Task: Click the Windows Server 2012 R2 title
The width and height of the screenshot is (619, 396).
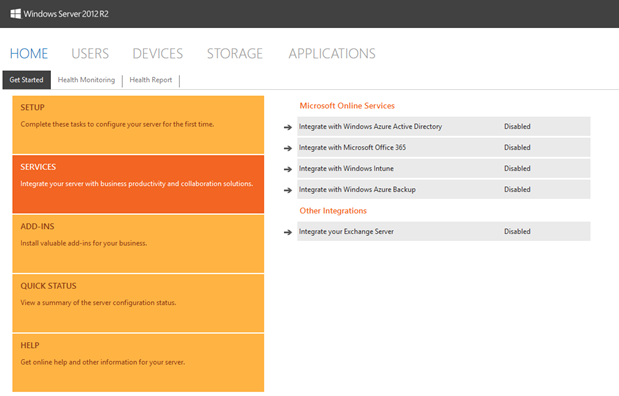Action: point(66,14)
